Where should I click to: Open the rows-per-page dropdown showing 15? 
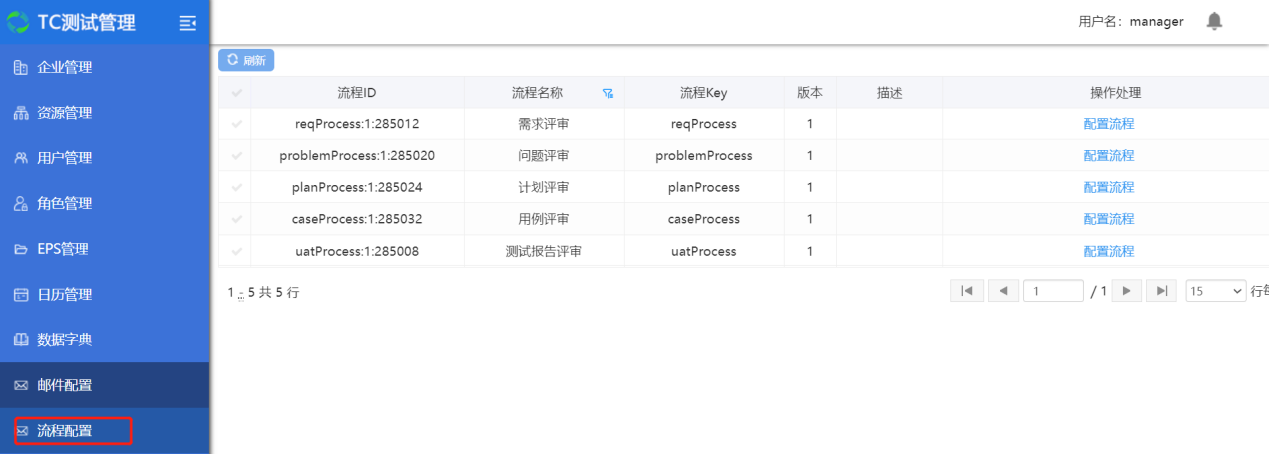(x=1215, y=291)
